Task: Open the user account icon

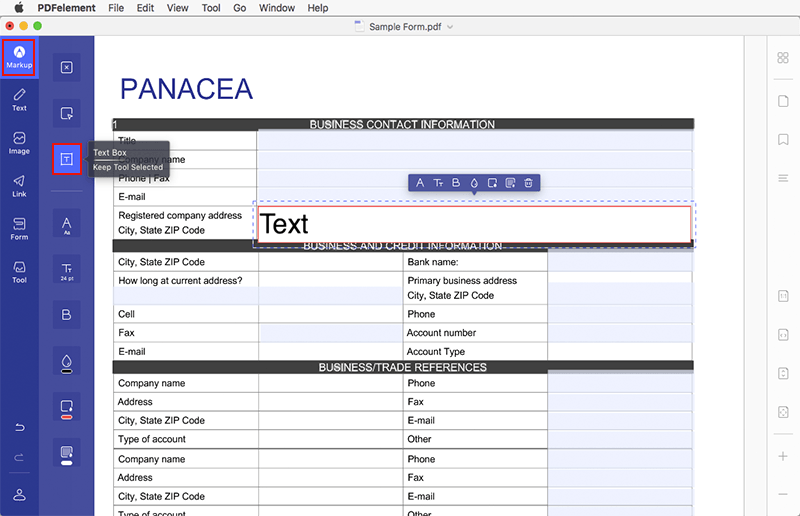Action: 19,495
